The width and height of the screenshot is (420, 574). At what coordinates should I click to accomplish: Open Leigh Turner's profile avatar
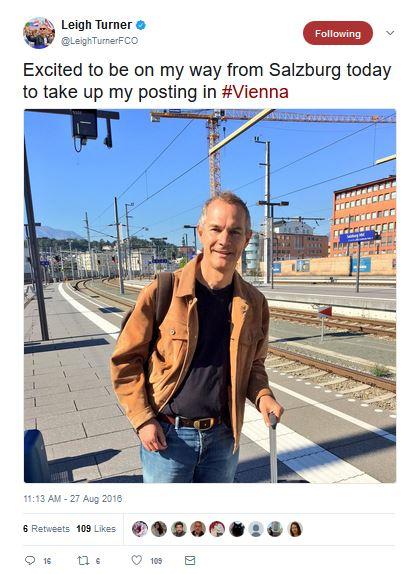(x=39, y=33)
